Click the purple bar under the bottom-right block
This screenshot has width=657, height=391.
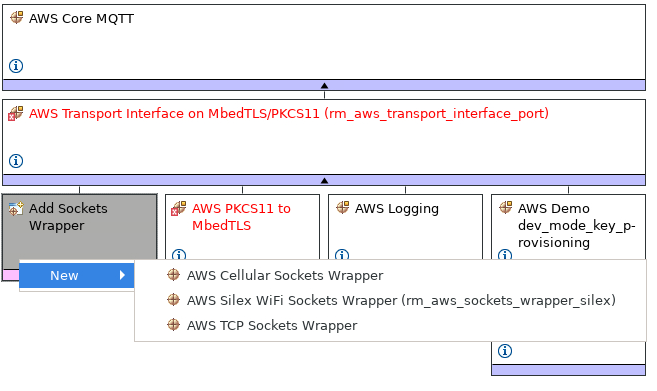pyautogui.click(x=568, y=370)
